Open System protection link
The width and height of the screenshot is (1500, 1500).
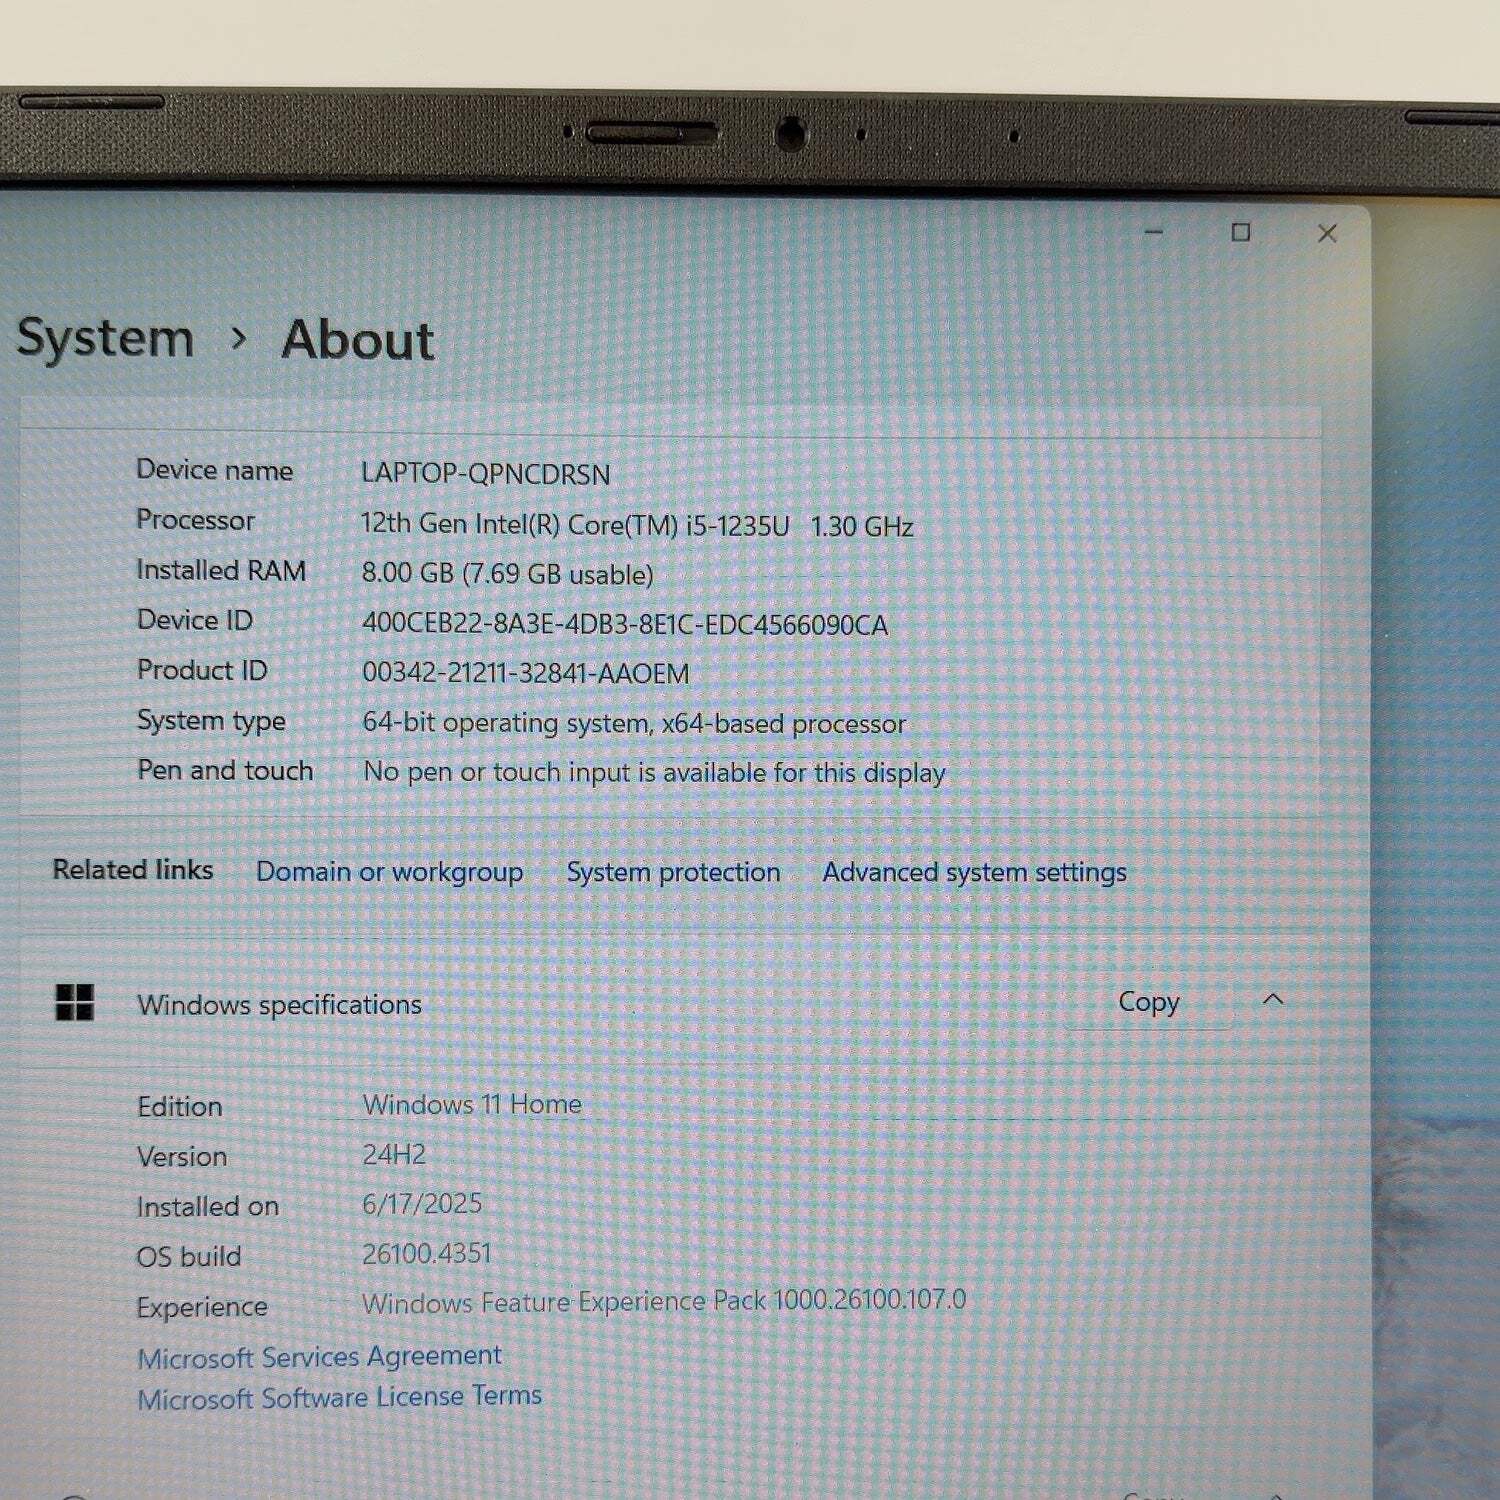point(673,872)
